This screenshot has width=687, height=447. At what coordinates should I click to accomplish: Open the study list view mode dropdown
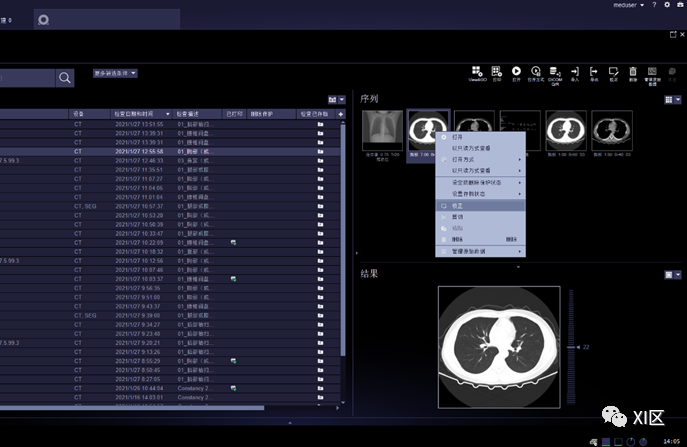click(336, 100)
